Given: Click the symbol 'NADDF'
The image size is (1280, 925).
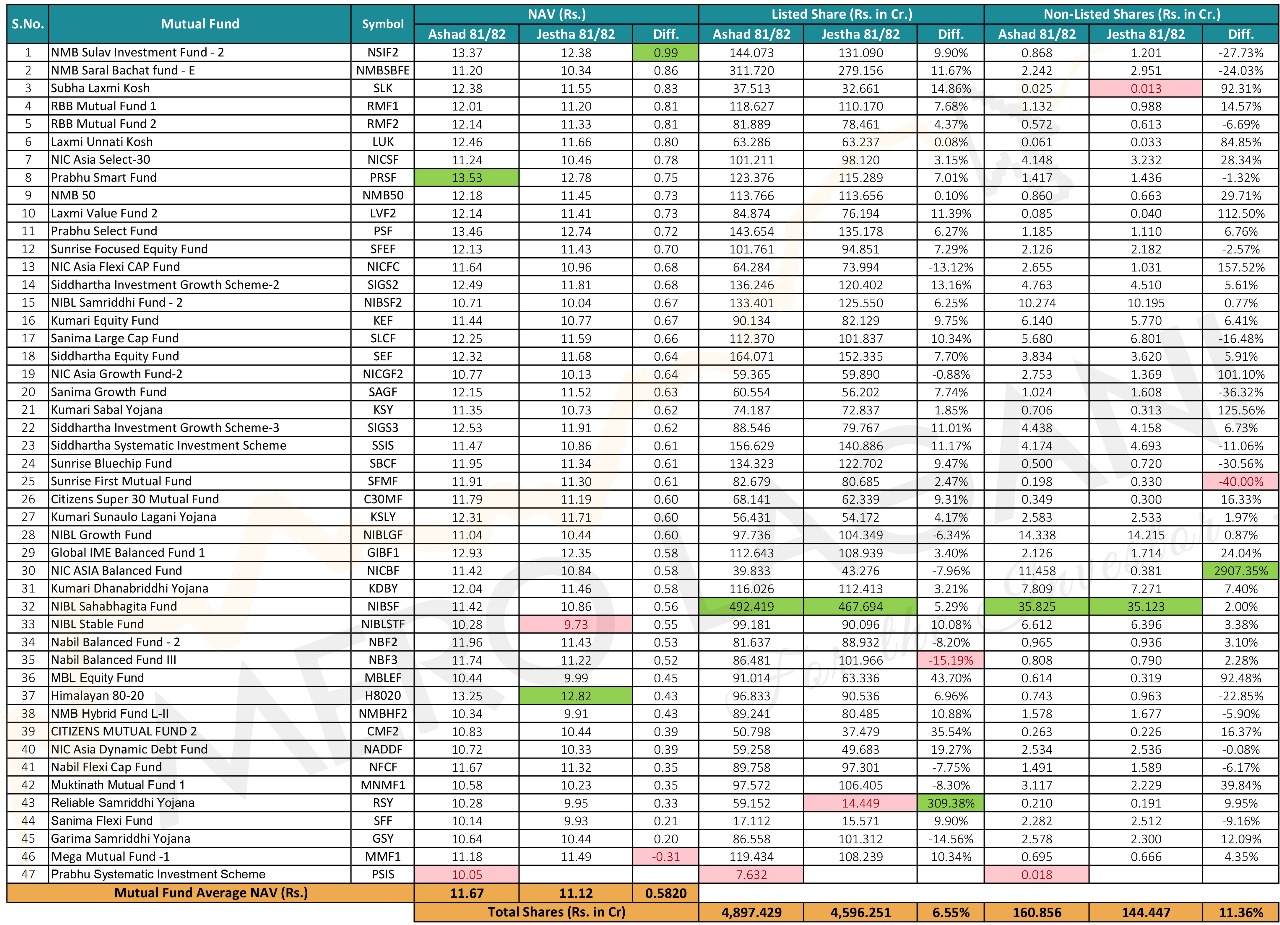Looking at the screenshot, I should coord(383,750).
